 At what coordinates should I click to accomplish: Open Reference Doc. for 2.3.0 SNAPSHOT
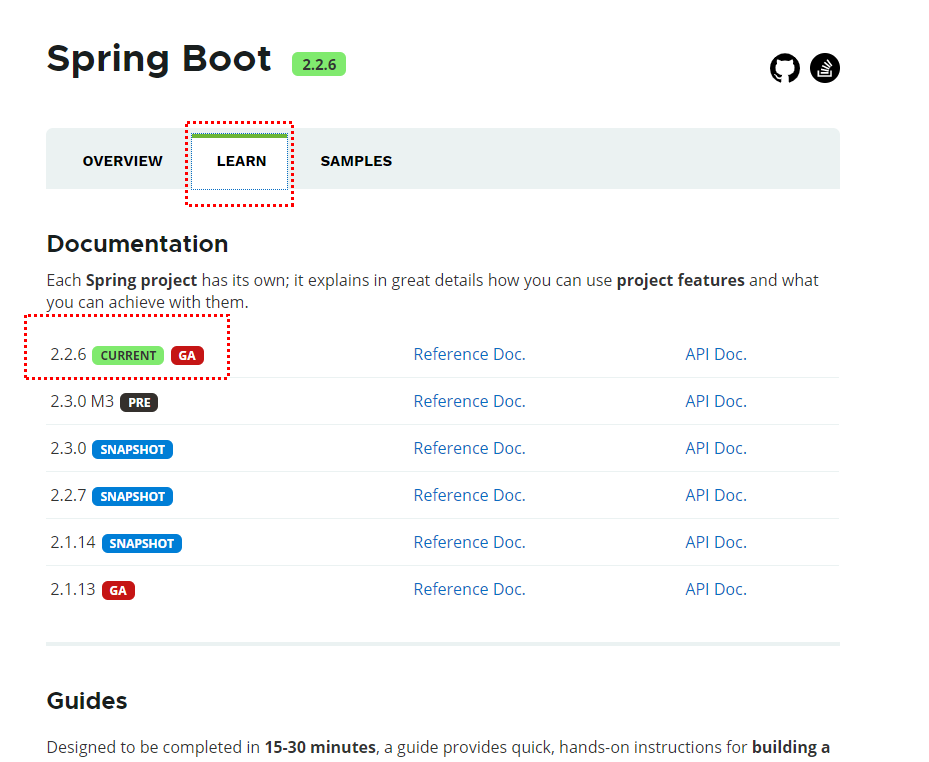click(x=469, y=449)
